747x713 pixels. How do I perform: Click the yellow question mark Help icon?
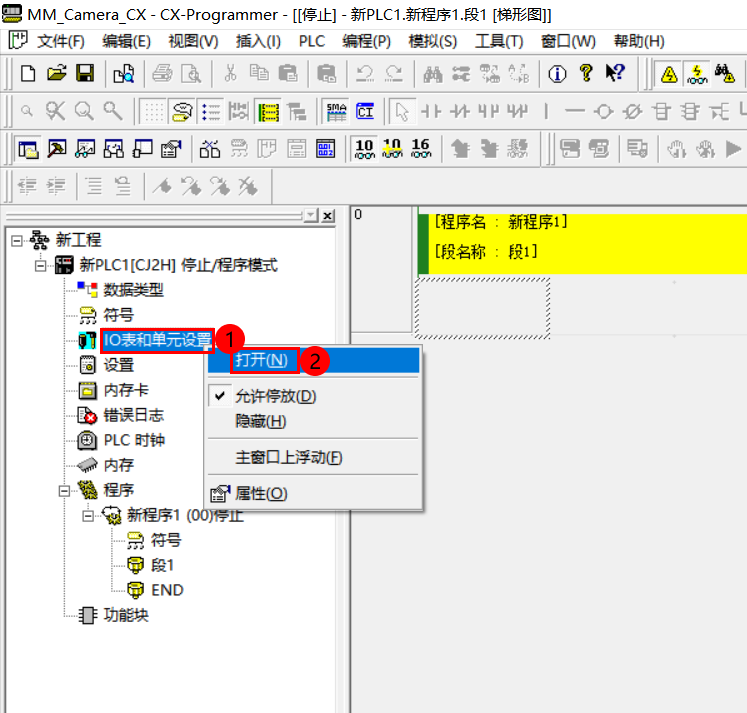[586, 73]
